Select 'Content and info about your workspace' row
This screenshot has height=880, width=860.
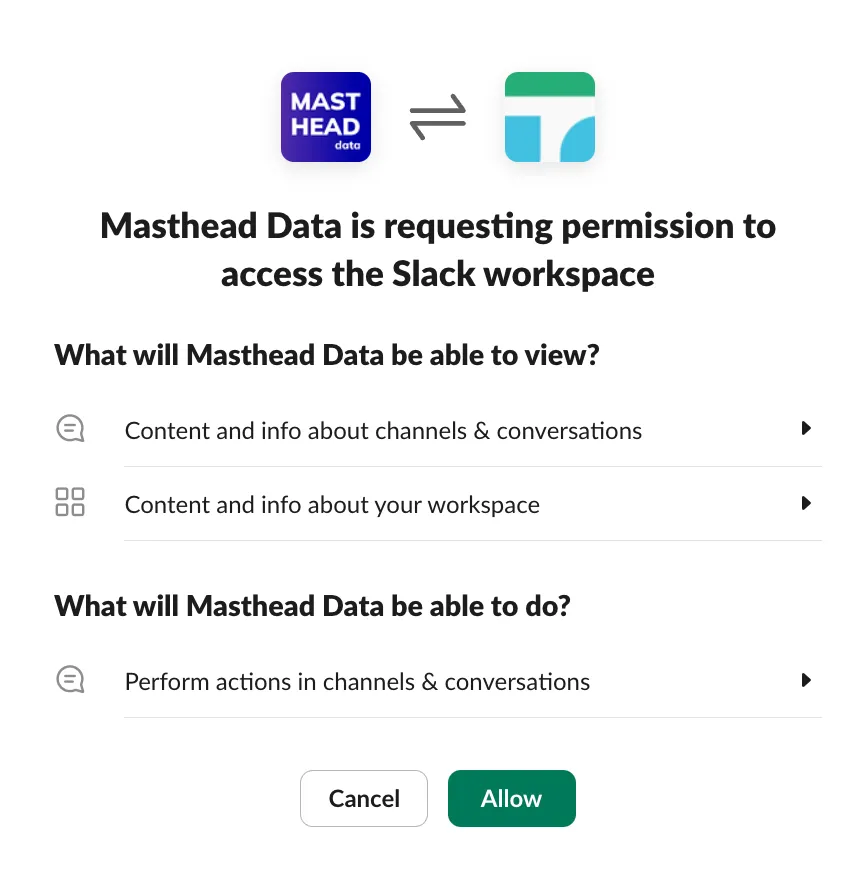pos(332,505)
